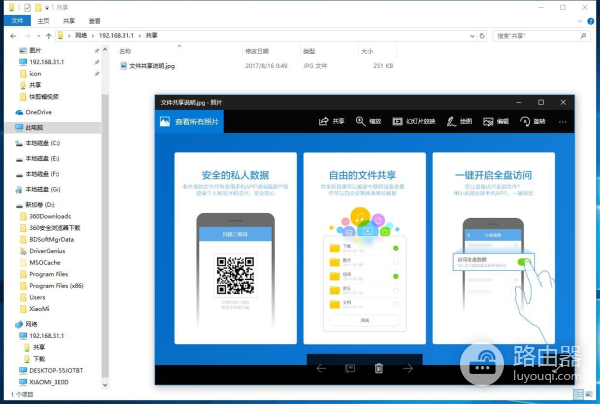Click 查看所有照片 to view all photos
The height and width of the screenshot is (404, 600).
(x=192, y=121)
